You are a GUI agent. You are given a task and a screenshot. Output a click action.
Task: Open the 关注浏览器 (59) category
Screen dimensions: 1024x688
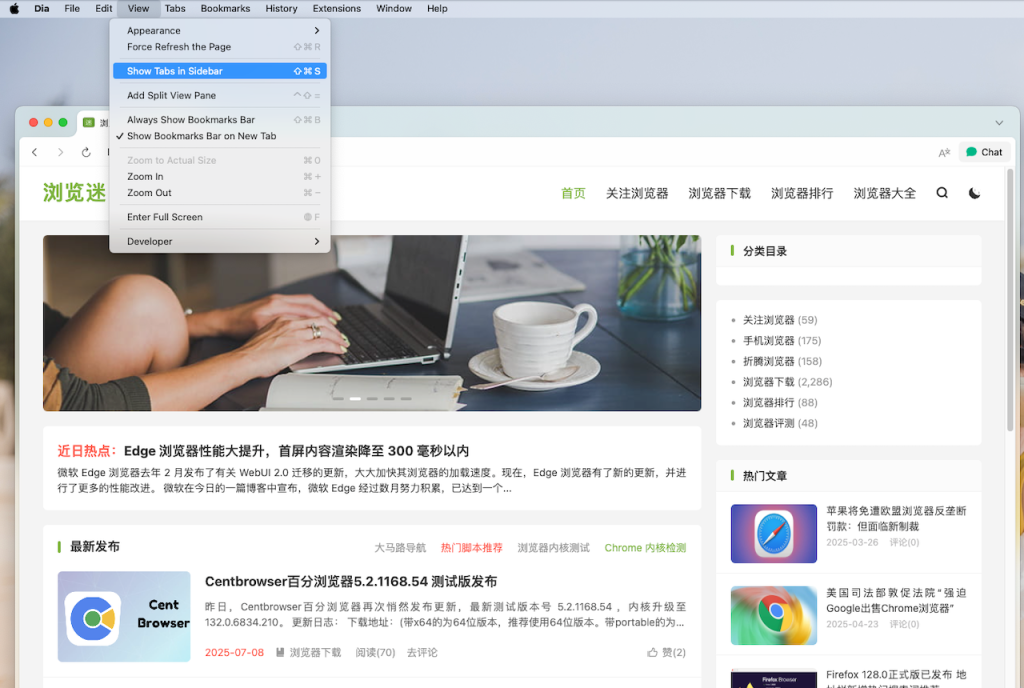pos(780,320)
